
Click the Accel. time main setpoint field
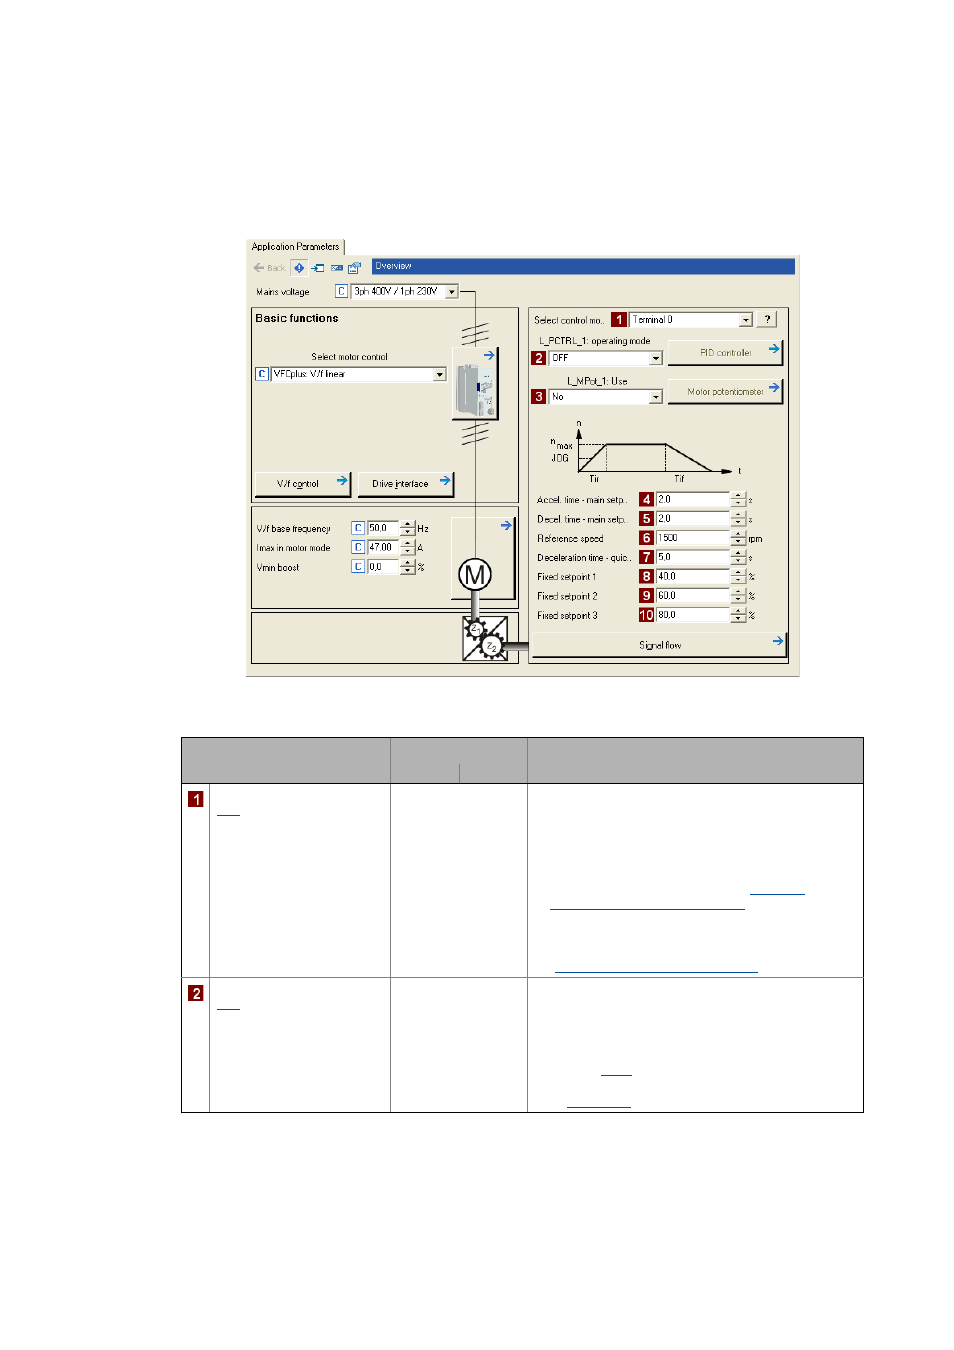click(693, 499)
